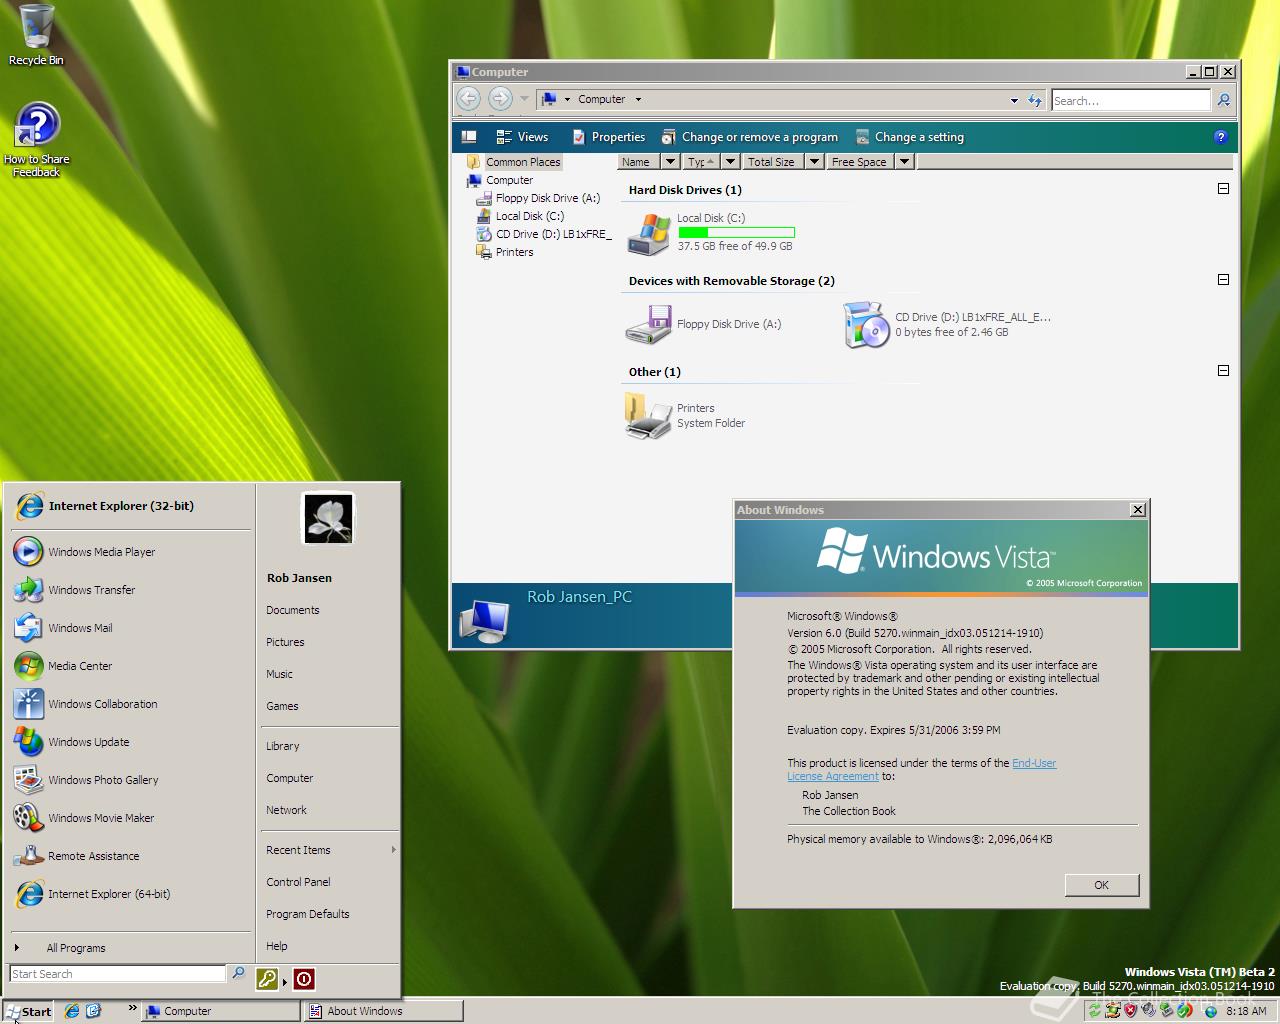
Task: Select Floppy Disk Drive (A:) in navigation tree
Action: point(538,198)
